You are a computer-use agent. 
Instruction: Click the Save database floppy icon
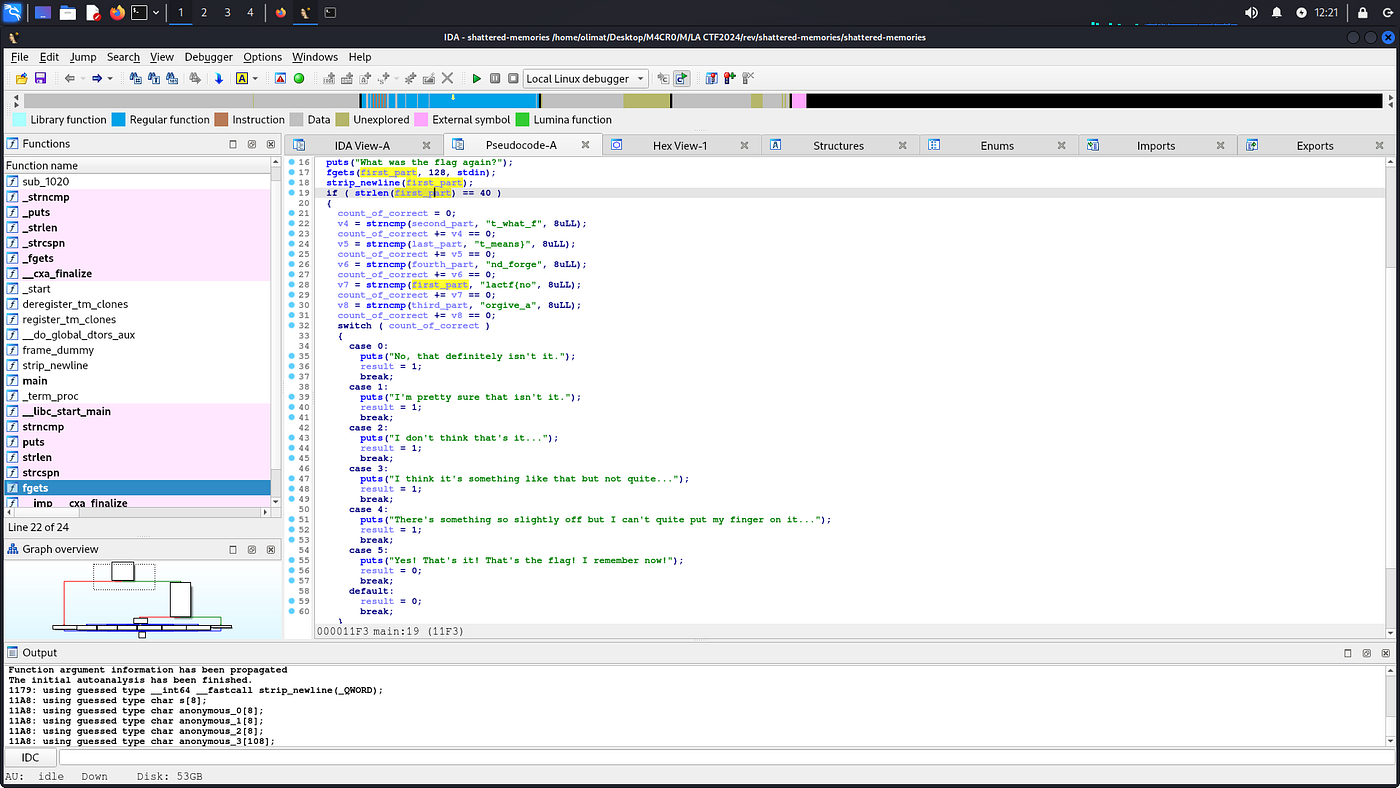[x=40, y=78]
